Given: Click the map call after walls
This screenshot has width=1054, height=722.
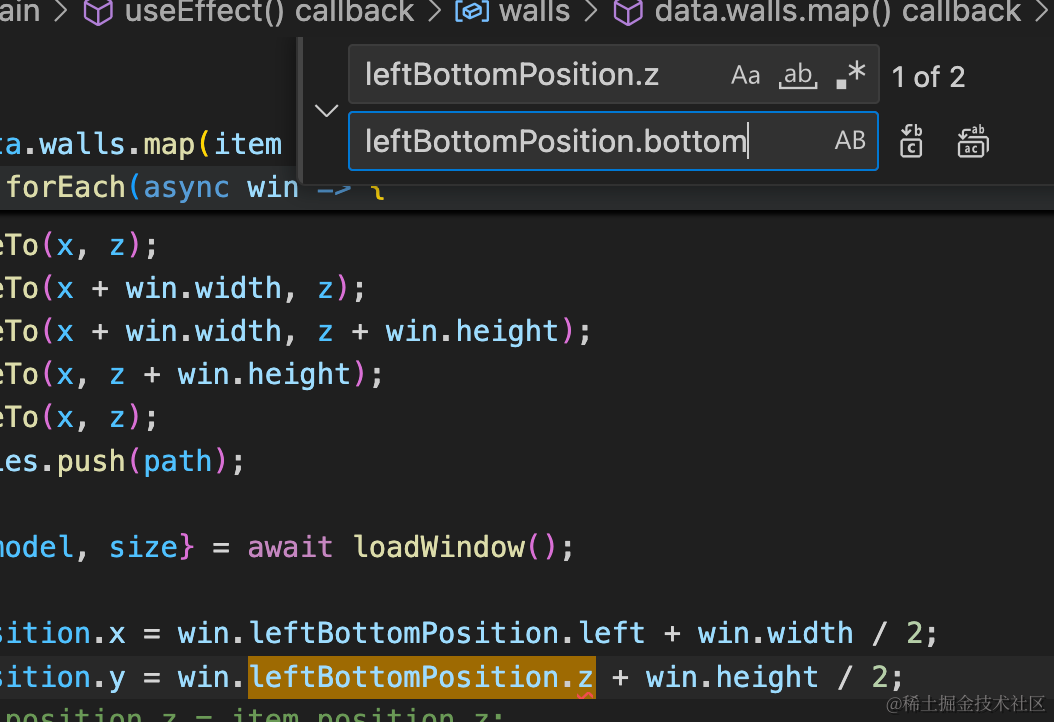Looking at the screenshot, I should tap(169, 145).
